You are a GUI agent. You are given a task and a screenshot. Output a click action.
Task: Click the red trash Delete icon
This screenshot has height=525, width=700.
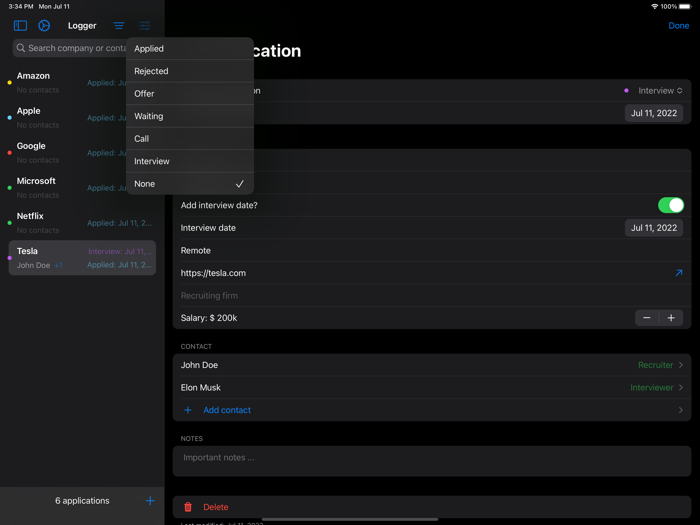pos(188,507)
